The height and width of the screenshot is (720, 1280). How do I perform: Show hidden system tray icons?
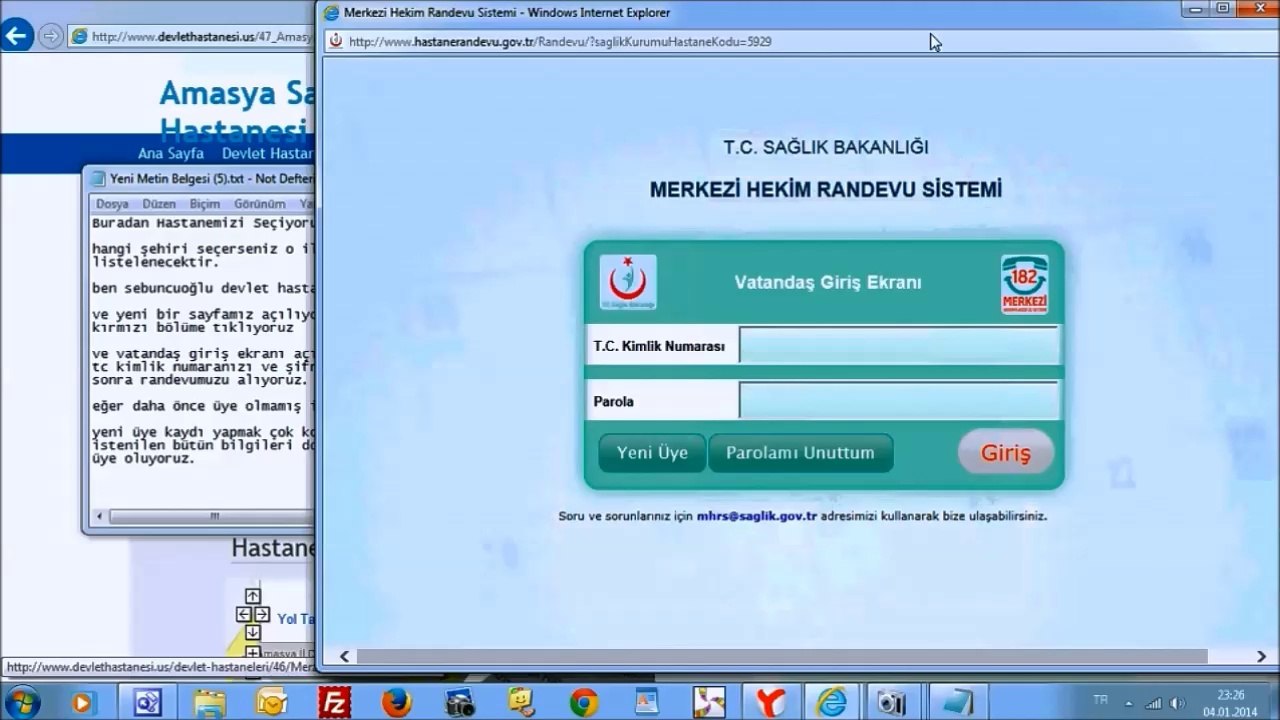(1130, 703)
